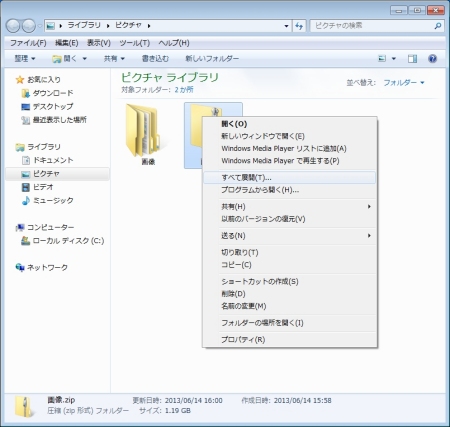This screenshot has height=427, width=450.
Task: Open address bar history dropdown
Action: pos(286,26)
